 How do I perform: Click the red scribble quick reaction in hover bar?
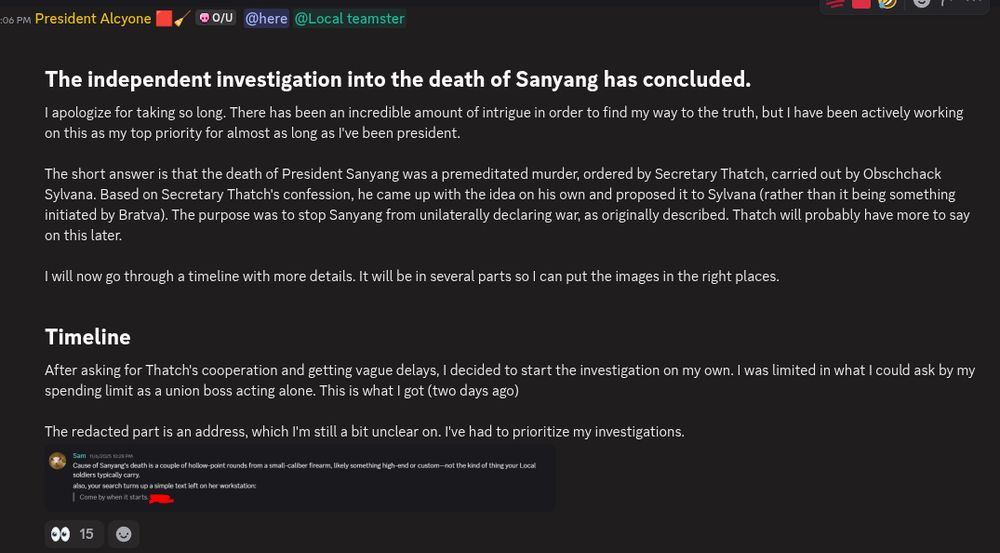point(834,3)
